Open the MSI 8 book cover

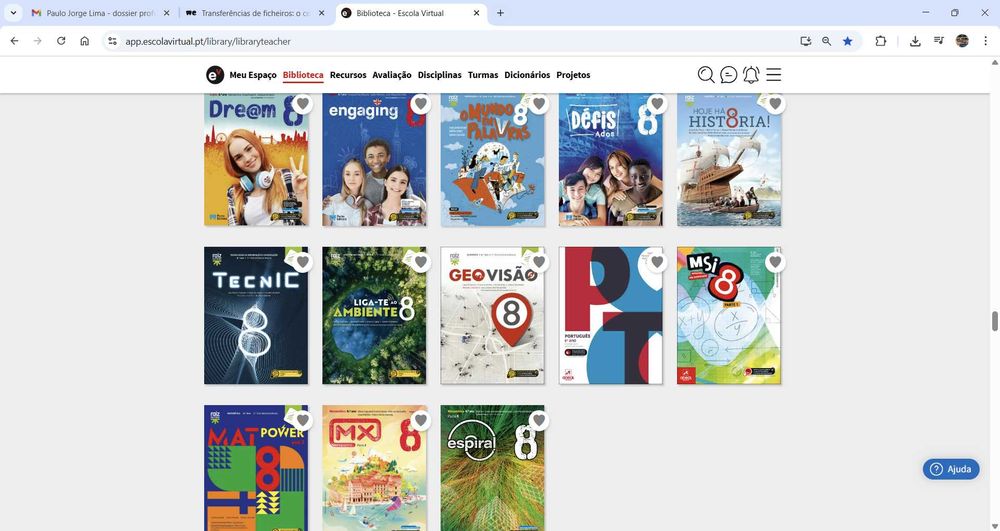pyautogui.click(x=729, y=316)
